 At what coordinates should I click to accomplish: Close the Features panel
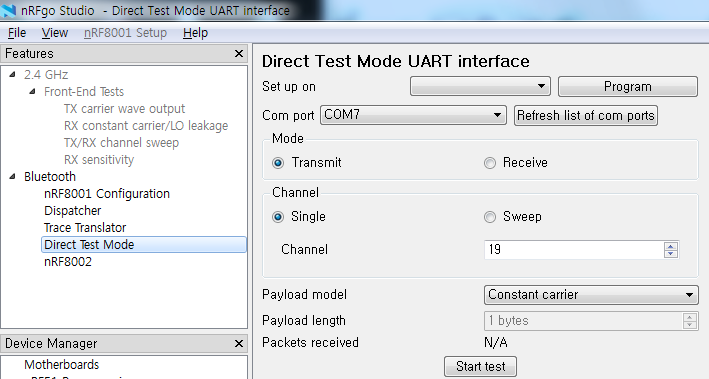(x=239, y=54)
